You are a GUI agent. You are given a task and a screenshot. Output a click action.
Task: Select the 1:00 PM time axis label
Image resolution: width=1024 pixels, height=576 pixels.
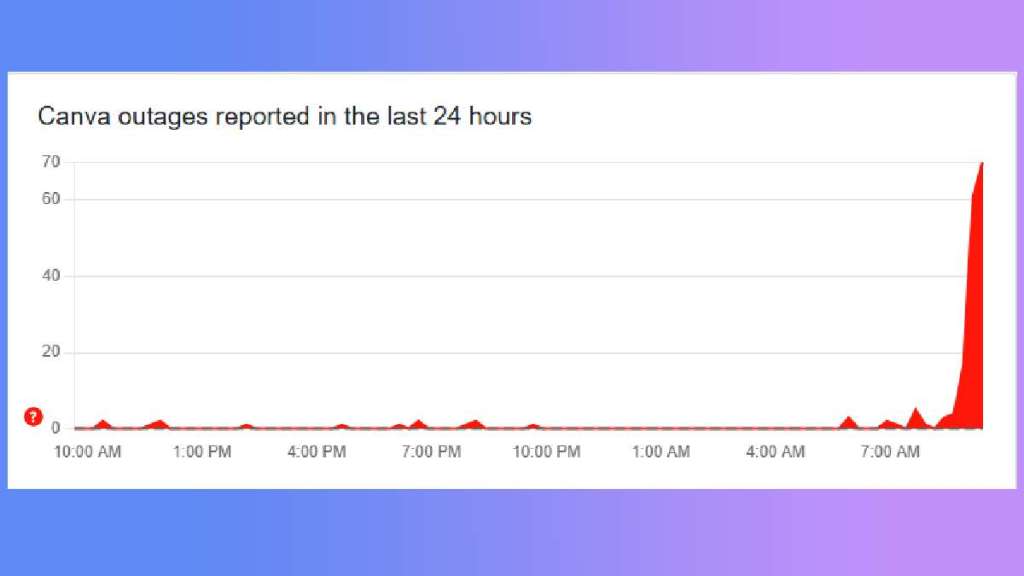pyautogui.click(x=202, y=452)
